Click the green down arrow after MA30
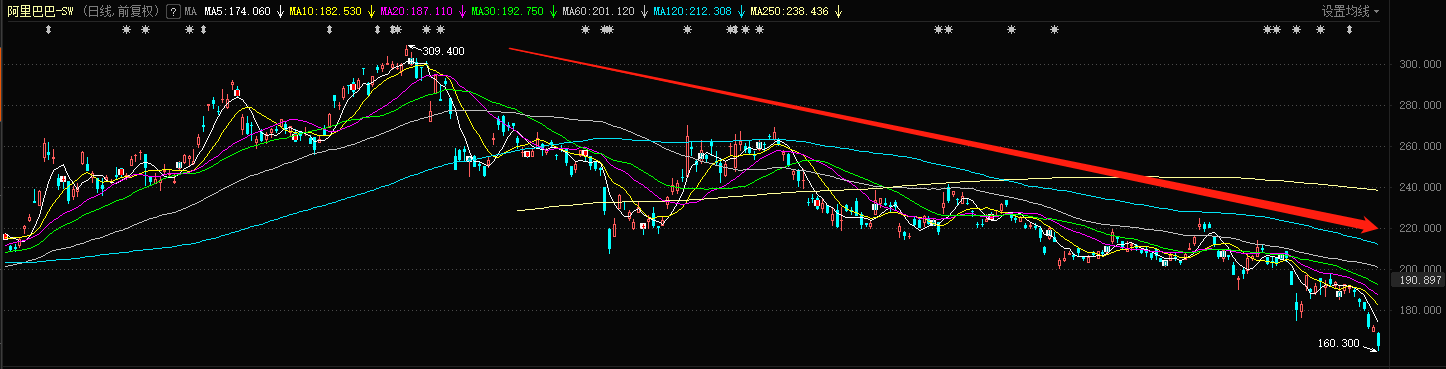The image size is (1446, 369). coord(552,11)
